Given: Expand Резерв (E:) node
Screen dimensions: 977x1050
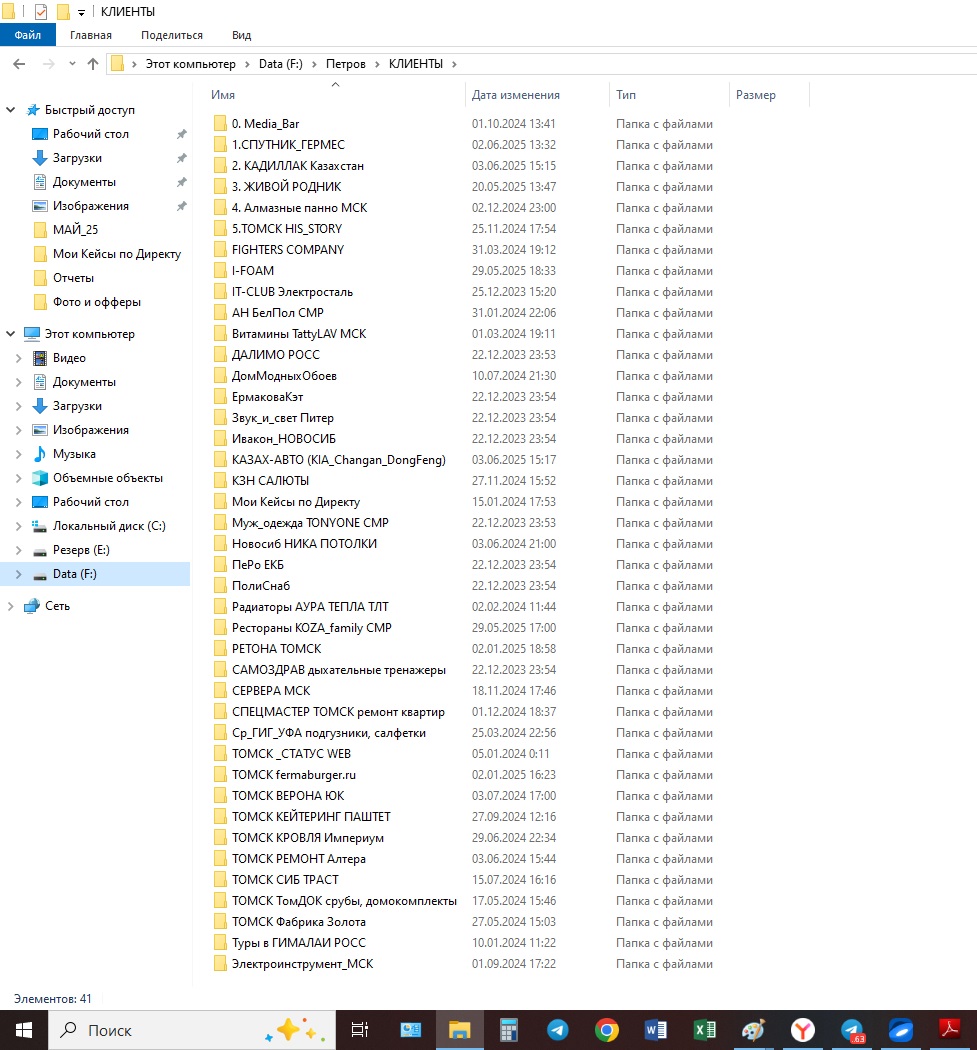Looking at the screenshot, I should [x=19, y=550].
